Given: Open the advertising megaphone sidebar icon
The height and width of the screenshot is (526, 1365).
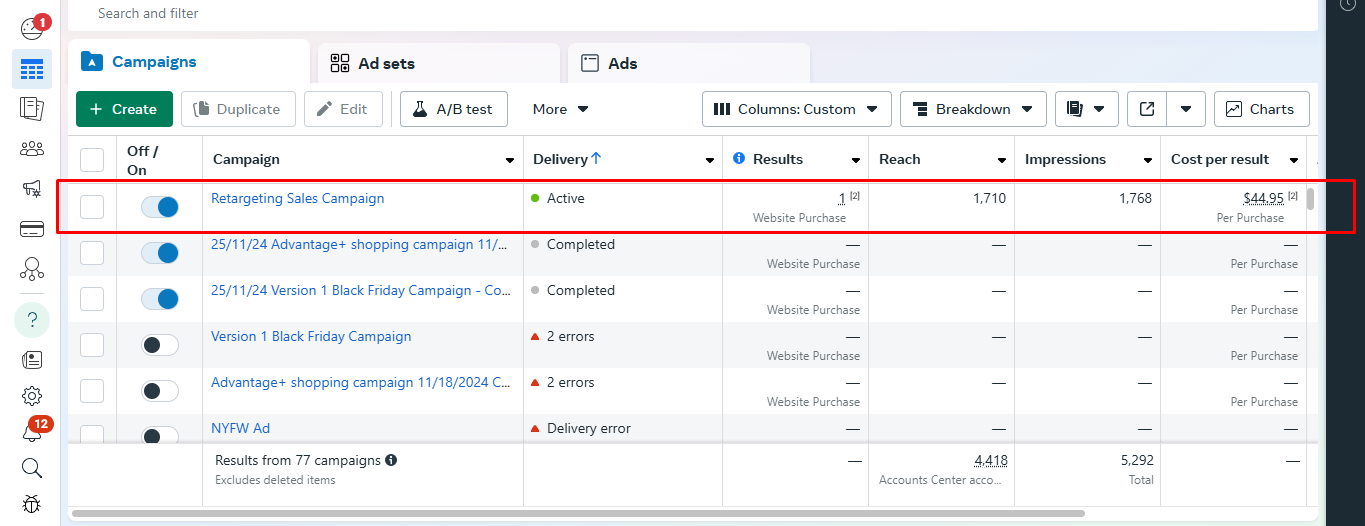Looking at the screenshot, I should [32, 189].
